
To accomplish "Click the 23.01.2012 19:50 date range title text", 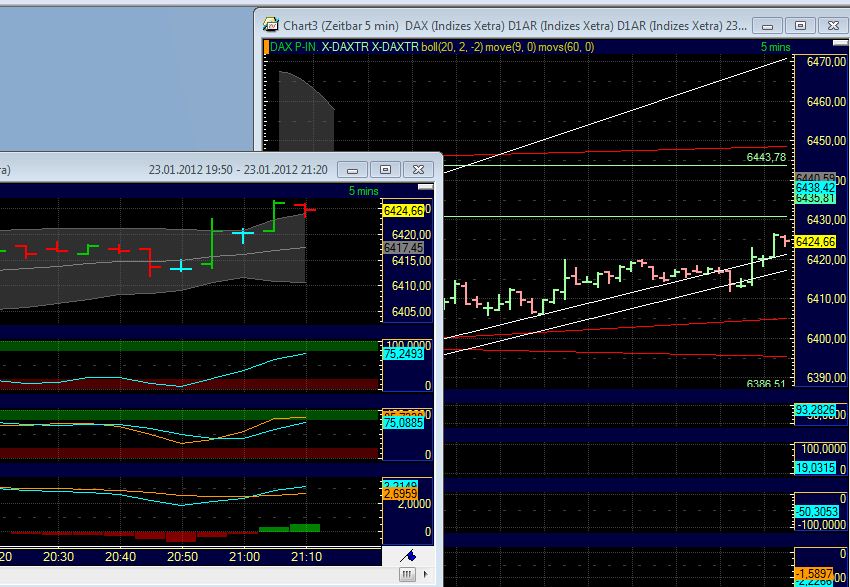I will [240, 169].
